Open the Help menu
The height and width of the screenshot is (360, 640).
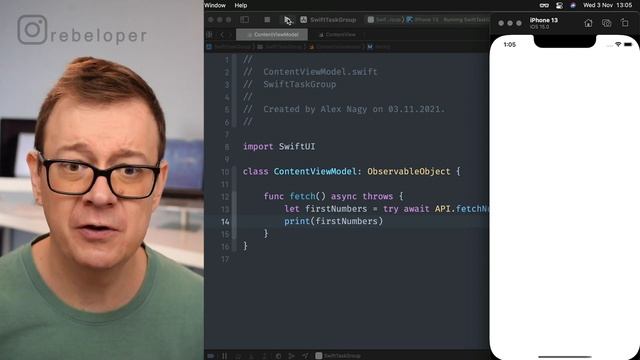click(x=240, y=5)
